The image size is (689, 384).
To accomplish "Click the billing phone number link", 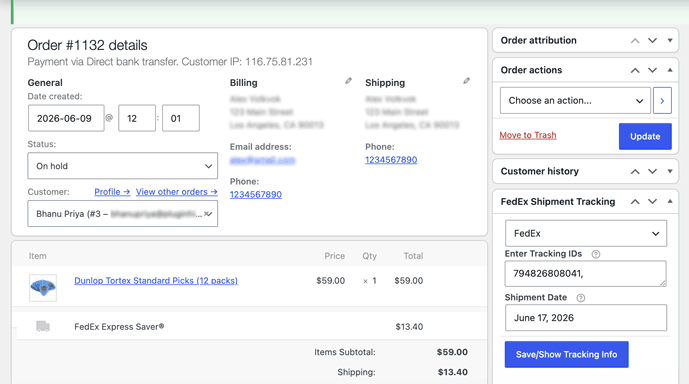I will [256, 194].
